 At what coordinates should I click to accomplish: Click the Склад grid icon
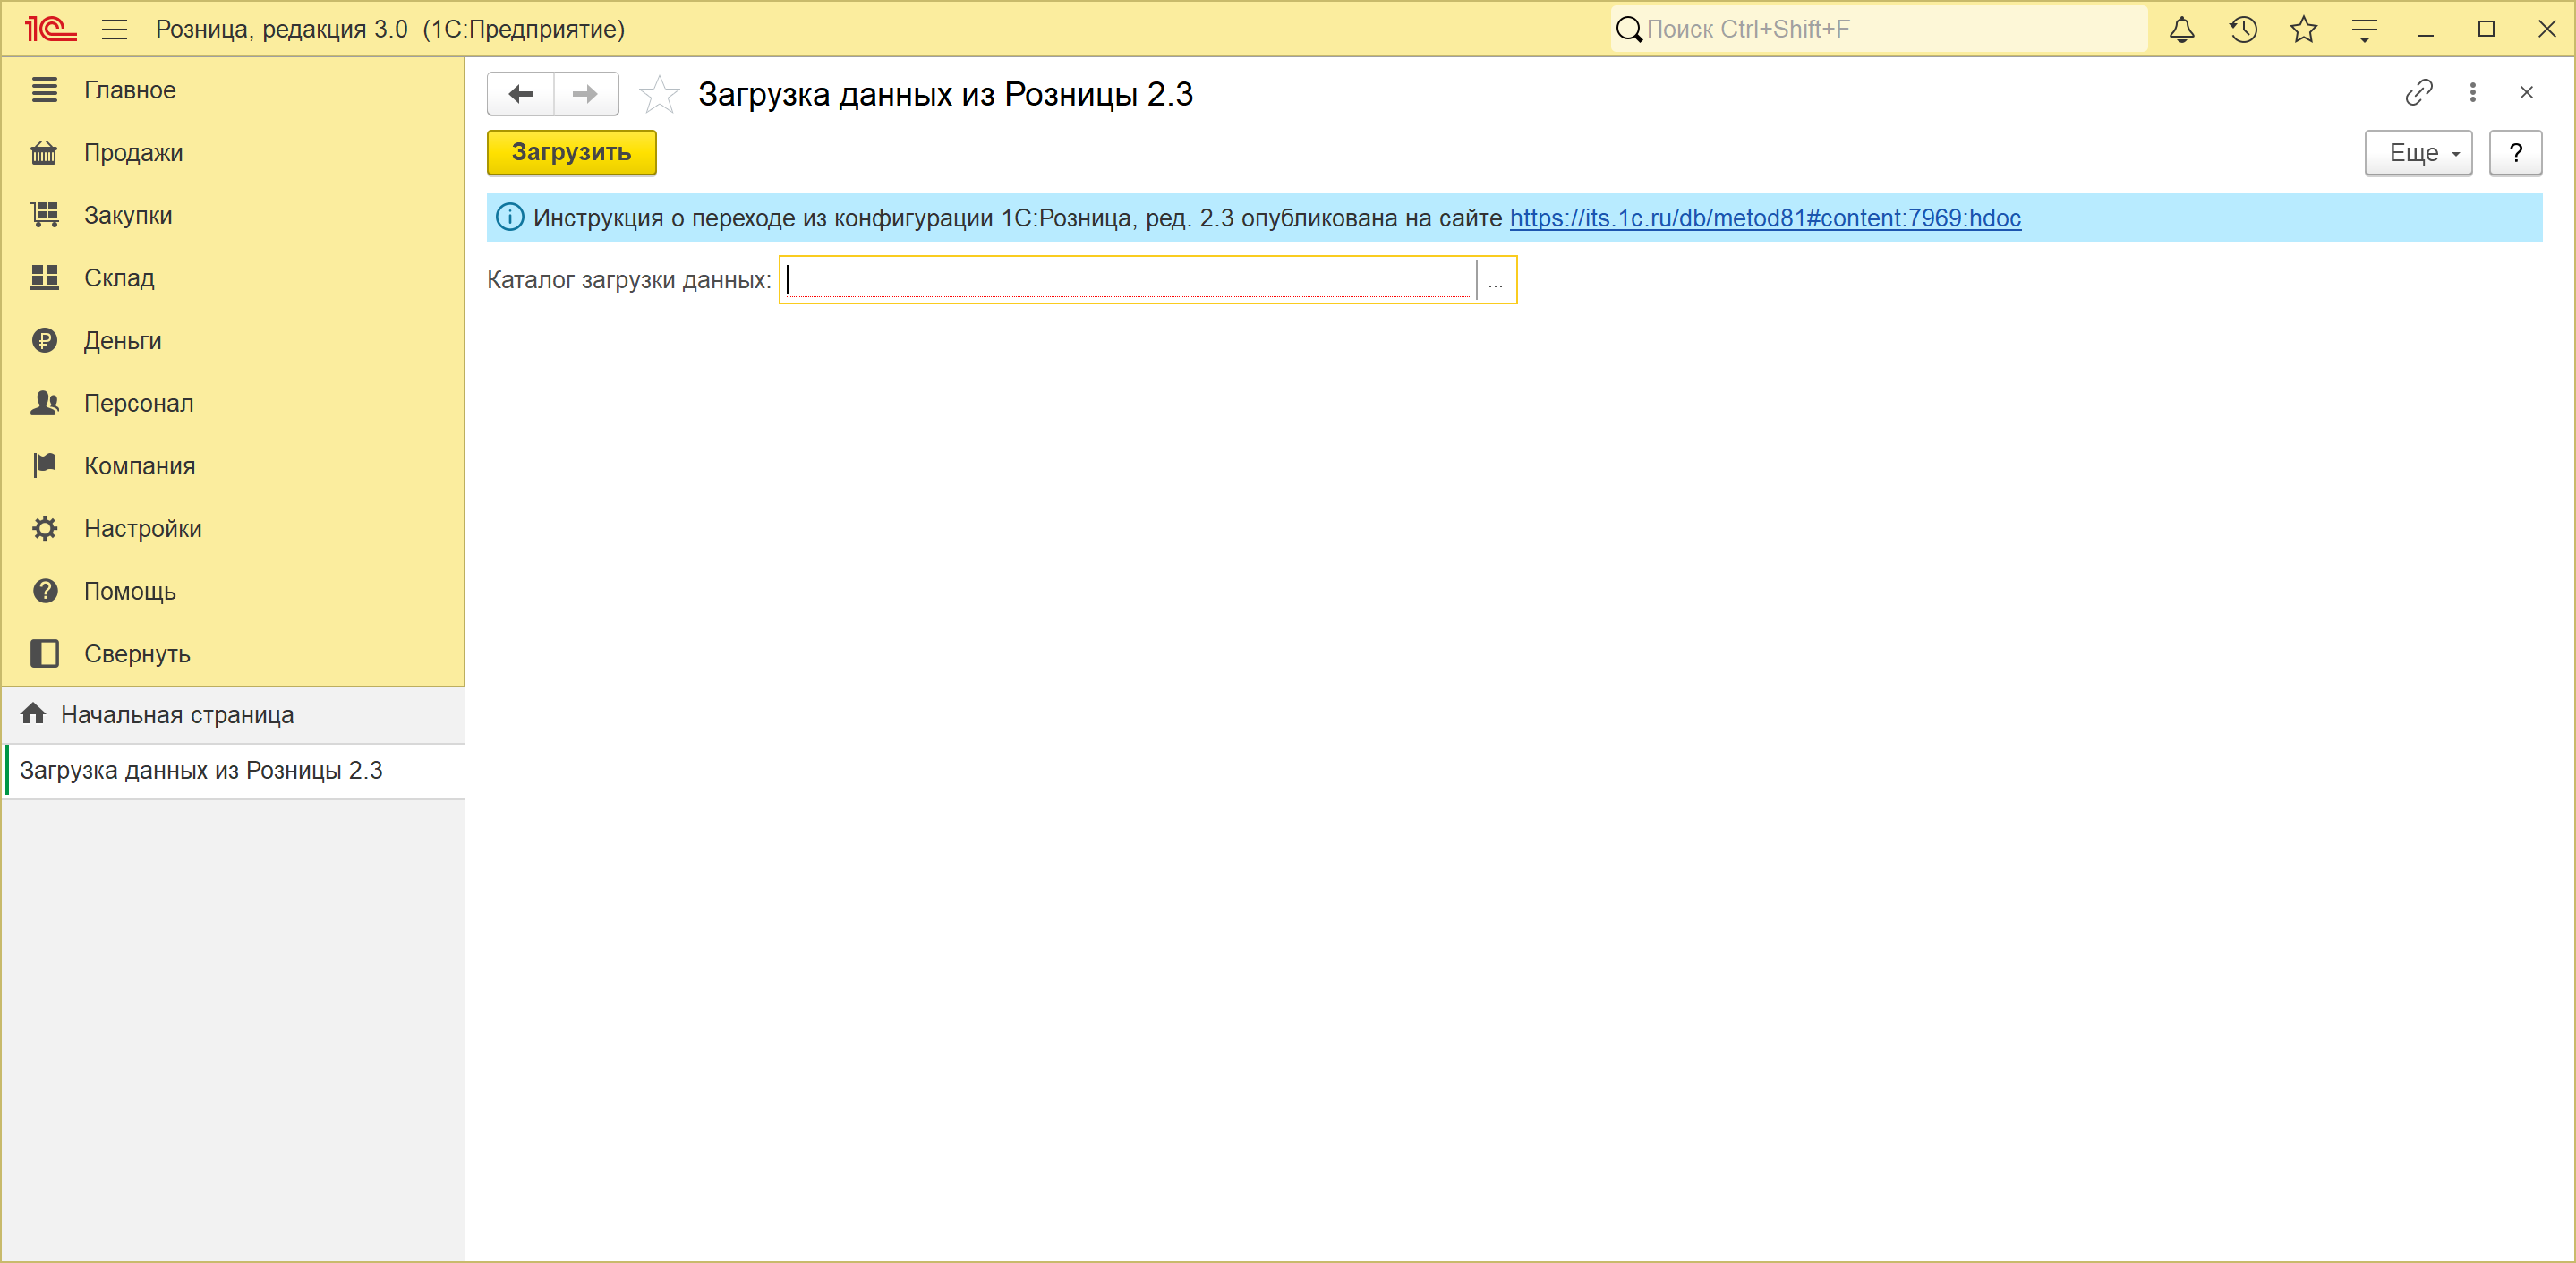pyautogui.click(x=44, y=278)
